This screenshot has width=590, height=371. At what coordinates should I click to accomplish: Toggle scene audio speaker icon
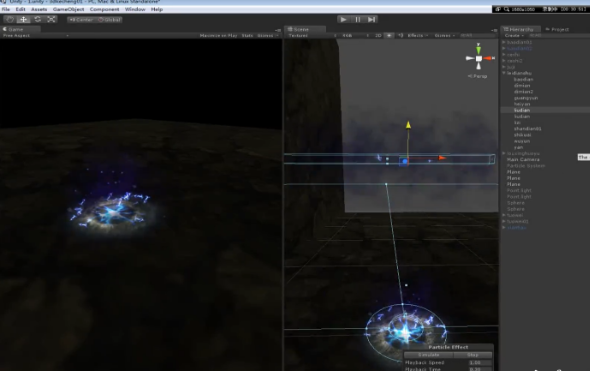click(400, 35)
